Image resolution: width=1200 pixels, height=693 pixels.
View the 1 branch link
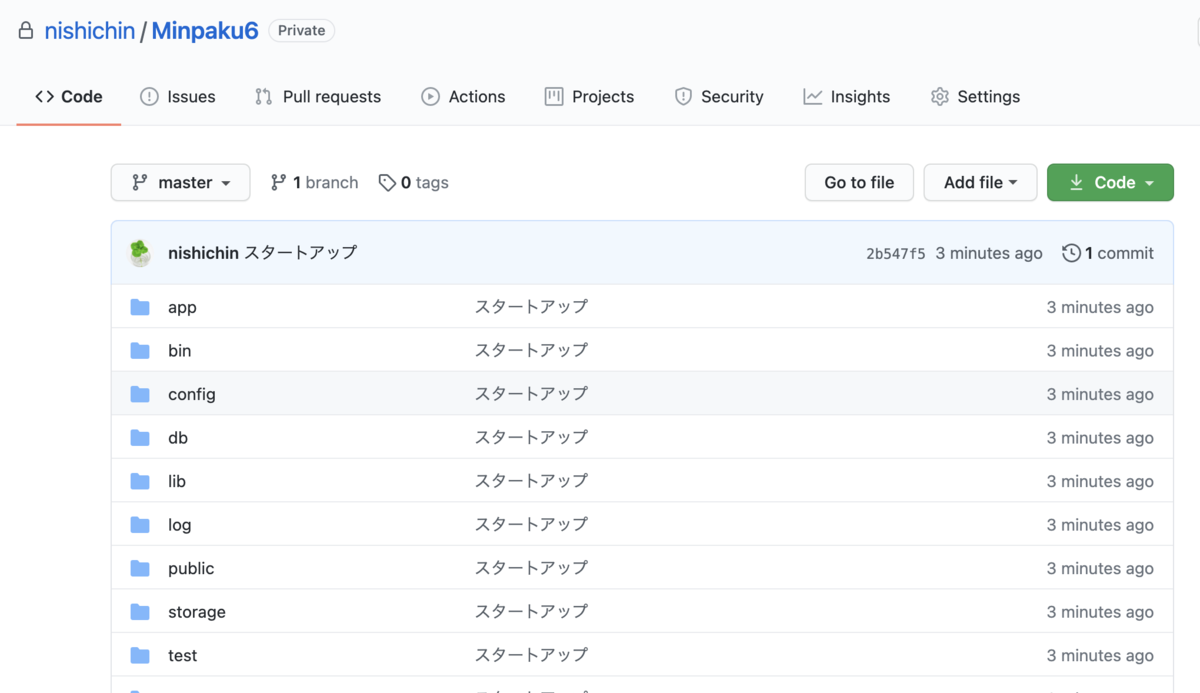tap(314, 183)
